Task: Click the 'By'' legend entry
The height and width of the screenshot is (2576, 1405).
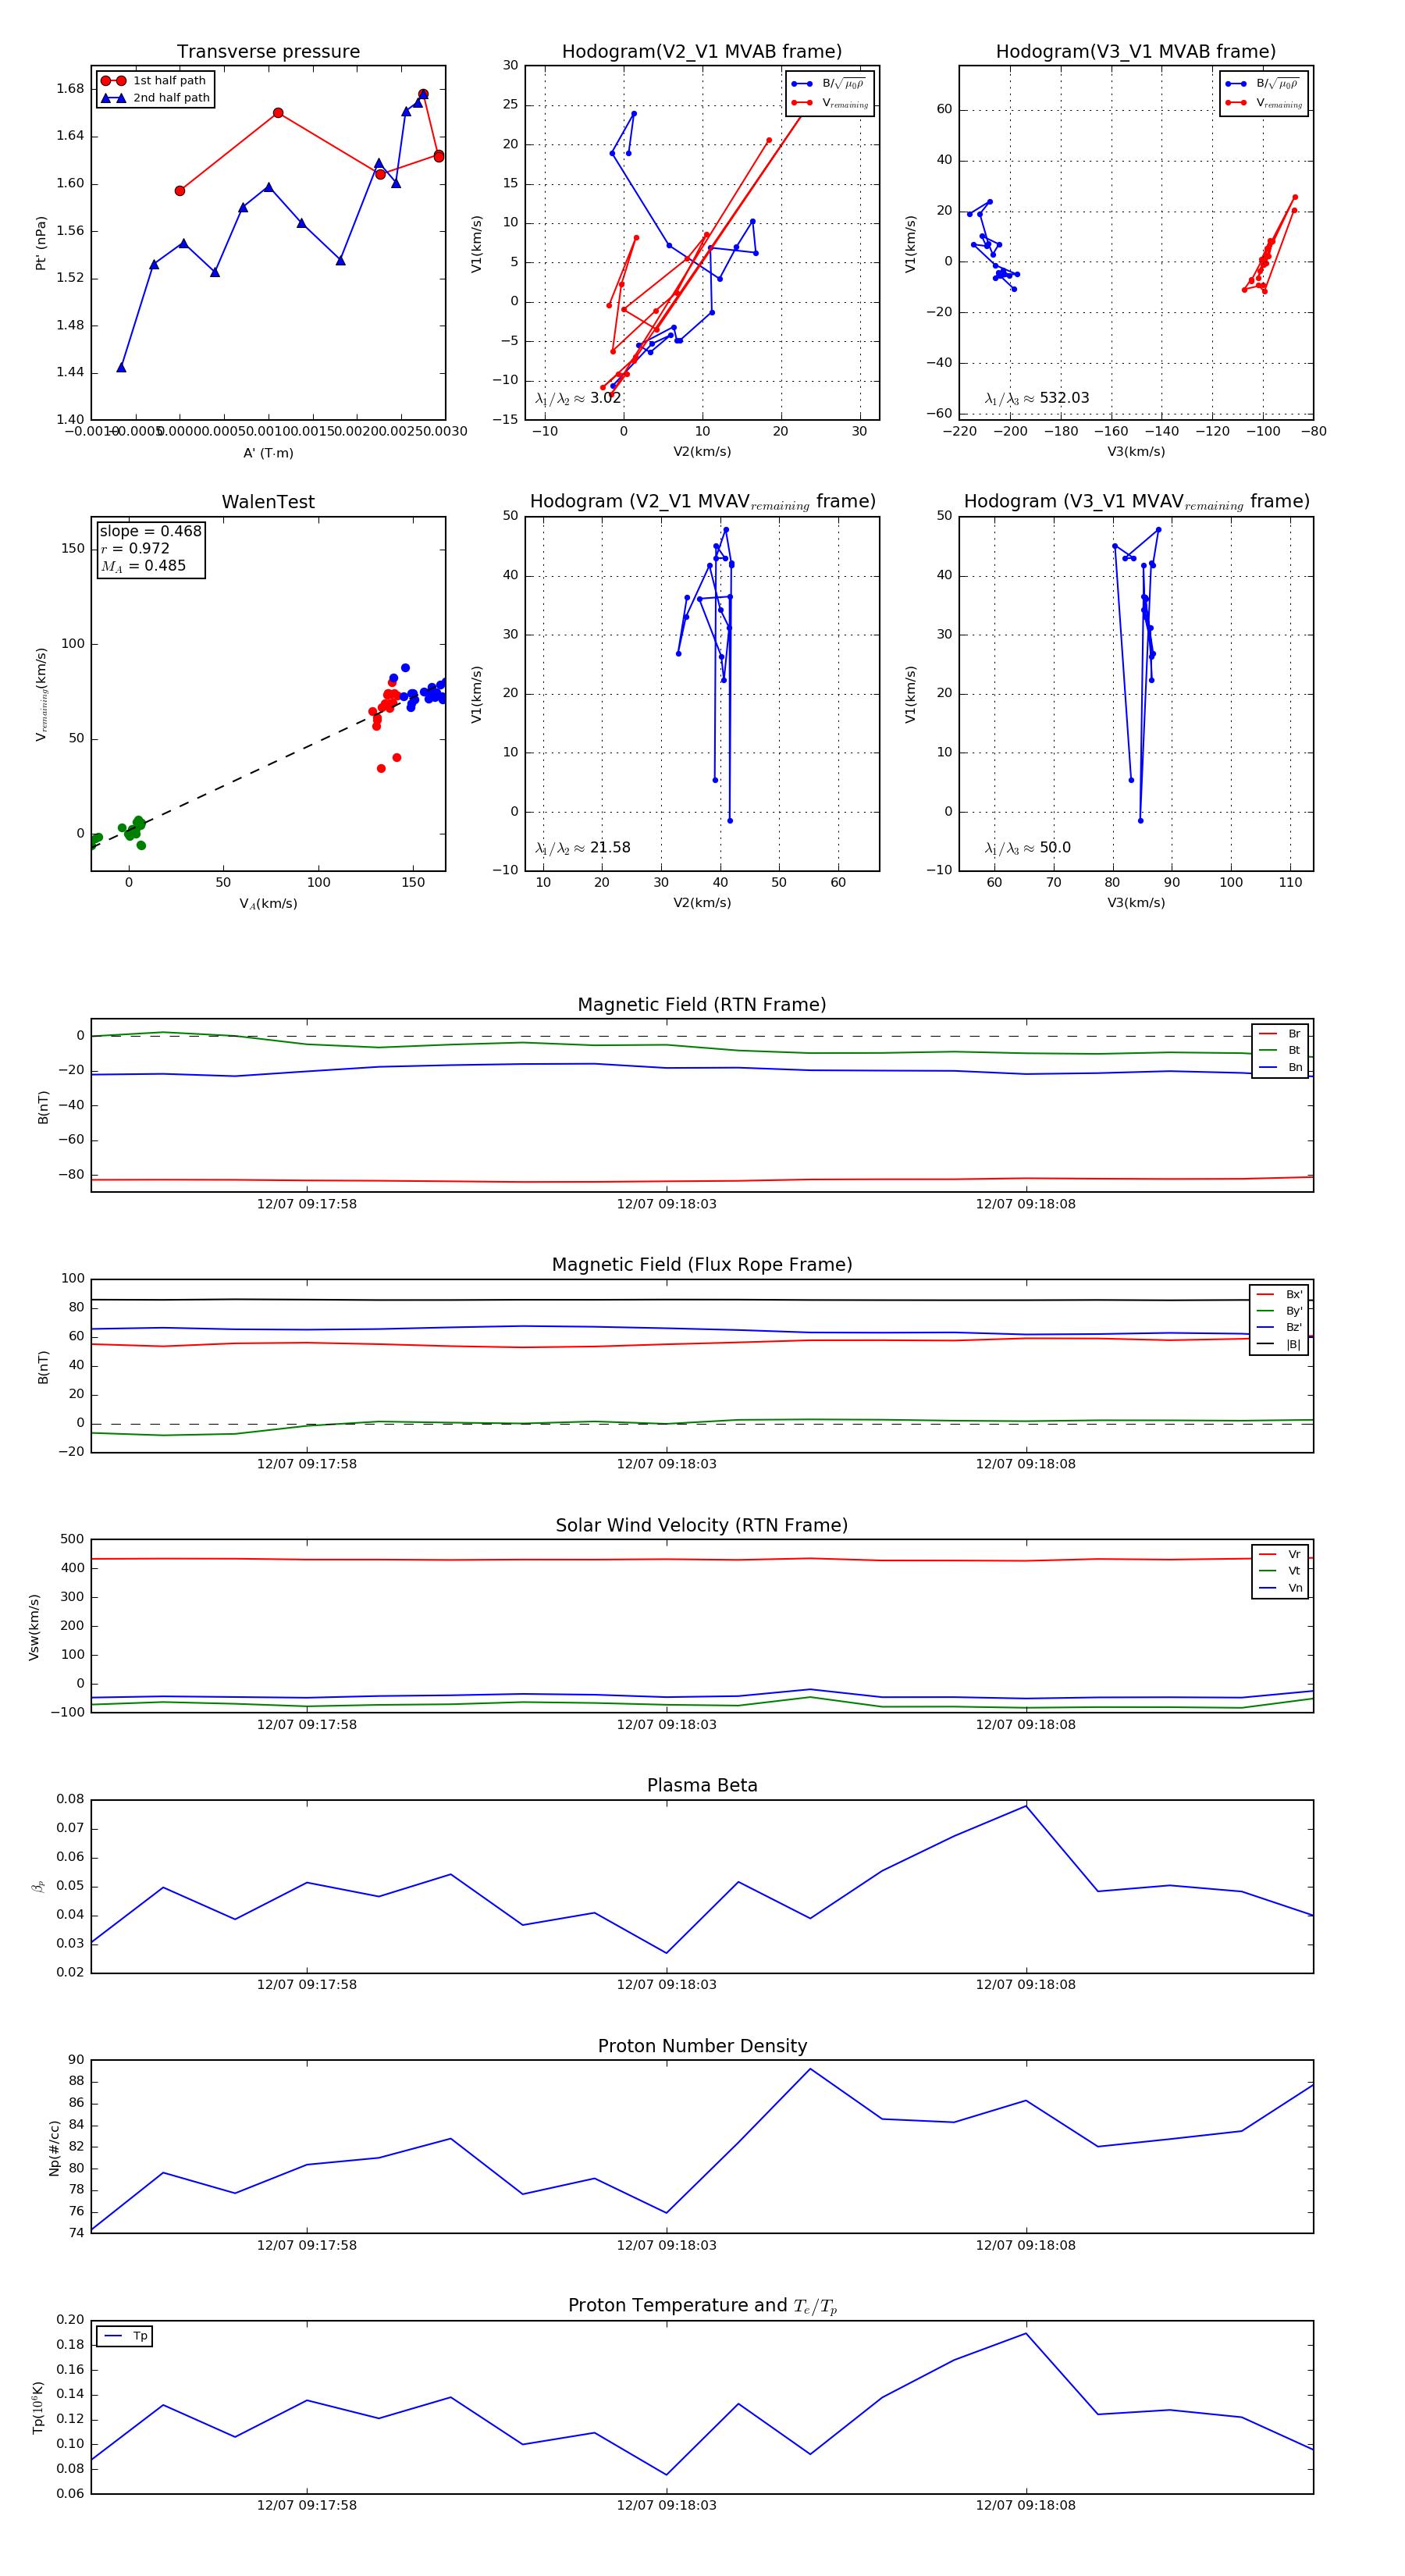Action: (1280, 1311)
